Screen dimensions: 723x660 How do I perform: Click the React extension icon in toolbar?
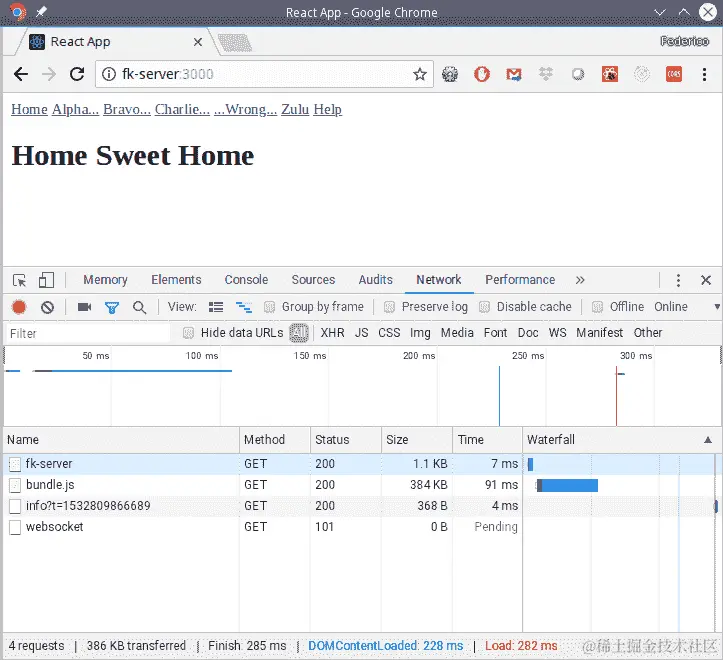pyautogui.click(x=610, y=74)
